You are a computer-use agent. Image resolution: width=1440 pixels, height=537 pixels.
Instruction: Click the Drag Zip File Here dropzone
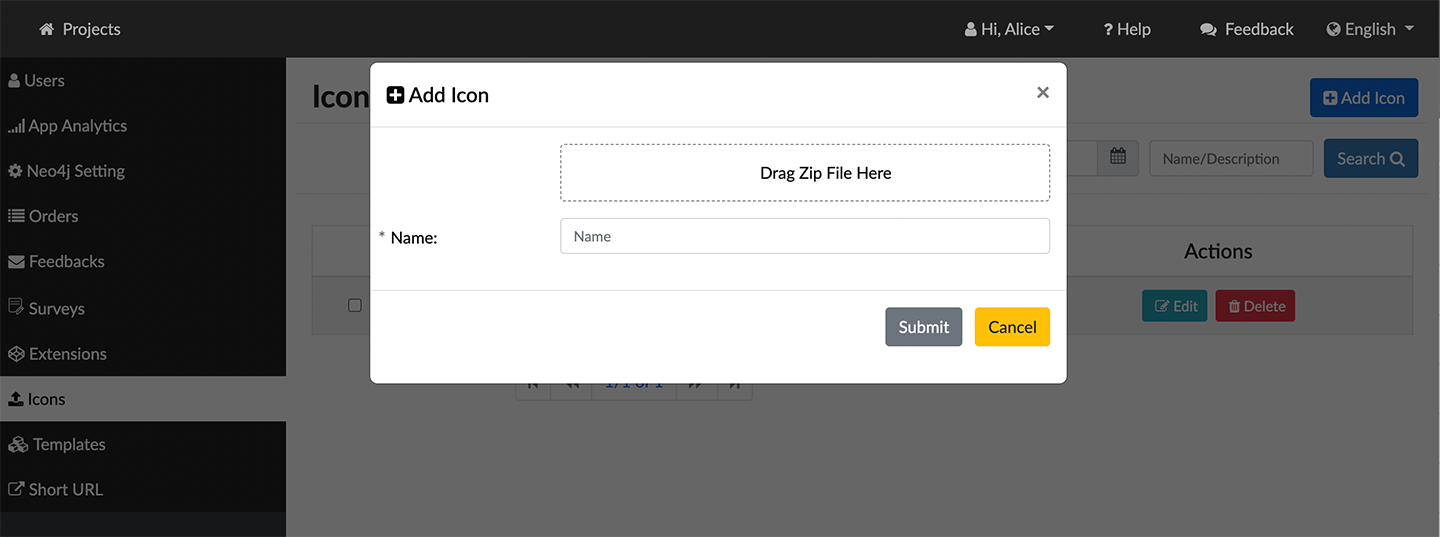click(804, 173)
